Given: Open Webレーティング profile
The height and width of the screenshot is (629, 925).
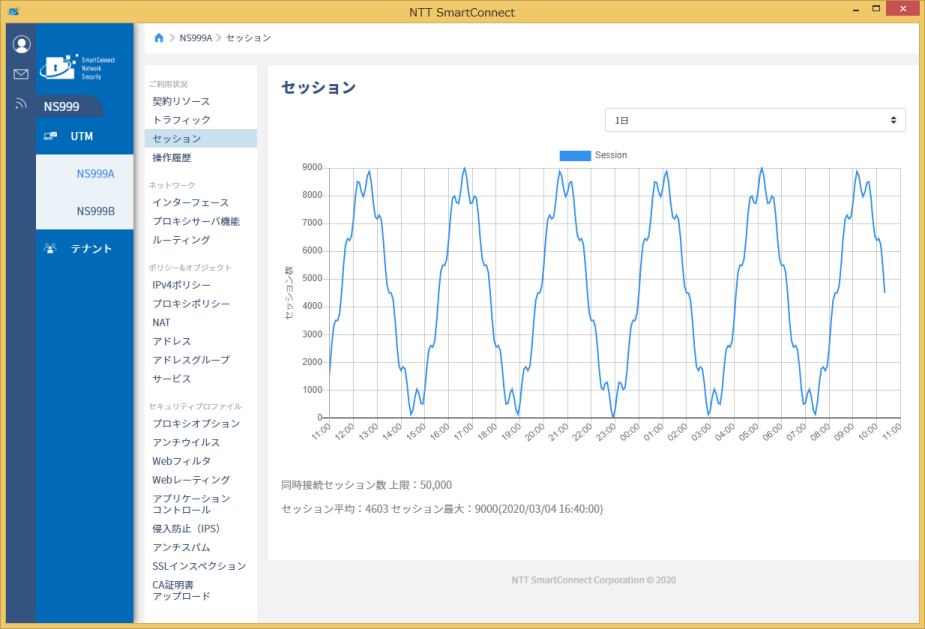Looking at the screenshot, I should 191,480.
